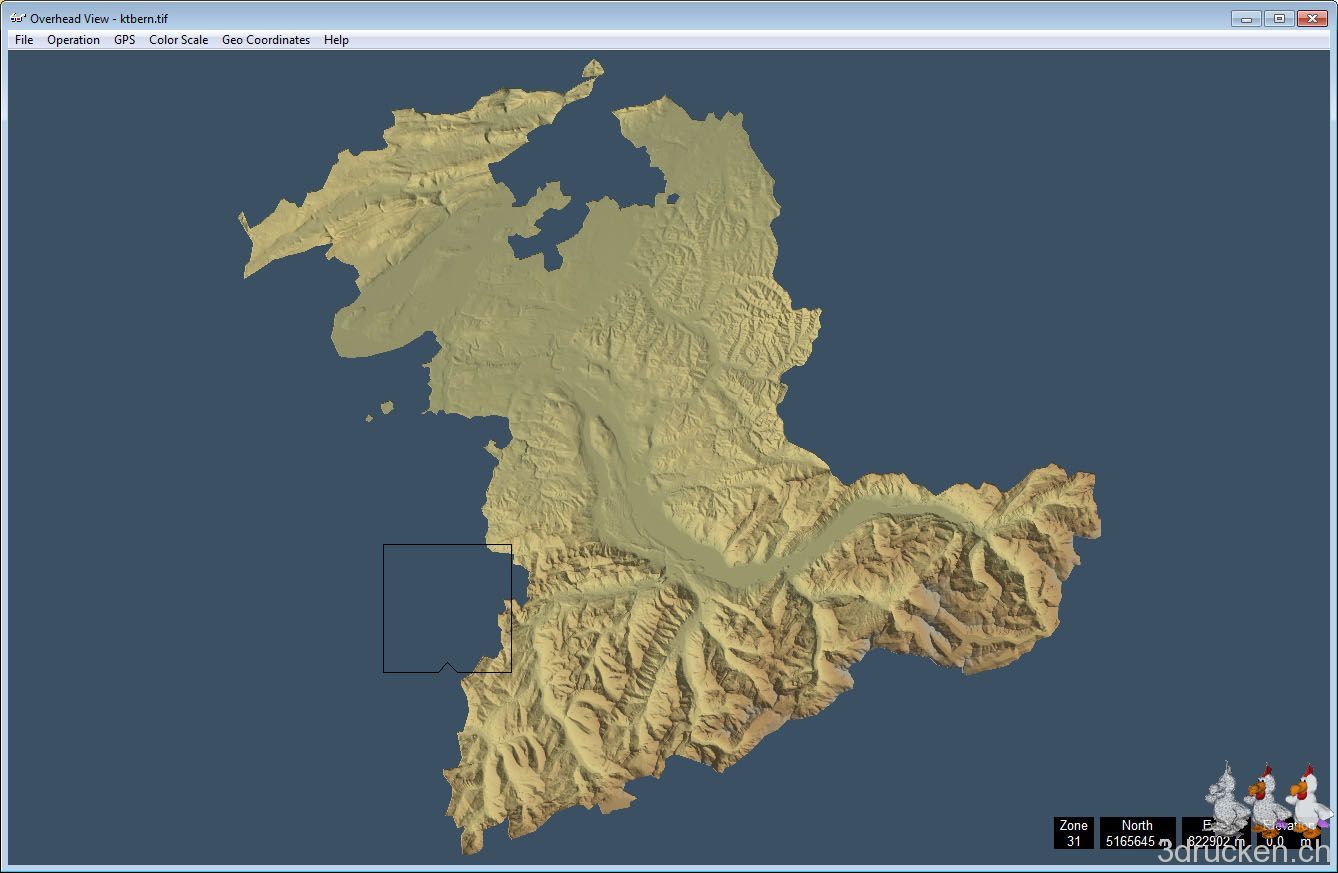Minimize the Overhead View window
Image resolution: width=1338 pixels, height=873 pixels.
pyautogui.click(x=1246, y=18)
